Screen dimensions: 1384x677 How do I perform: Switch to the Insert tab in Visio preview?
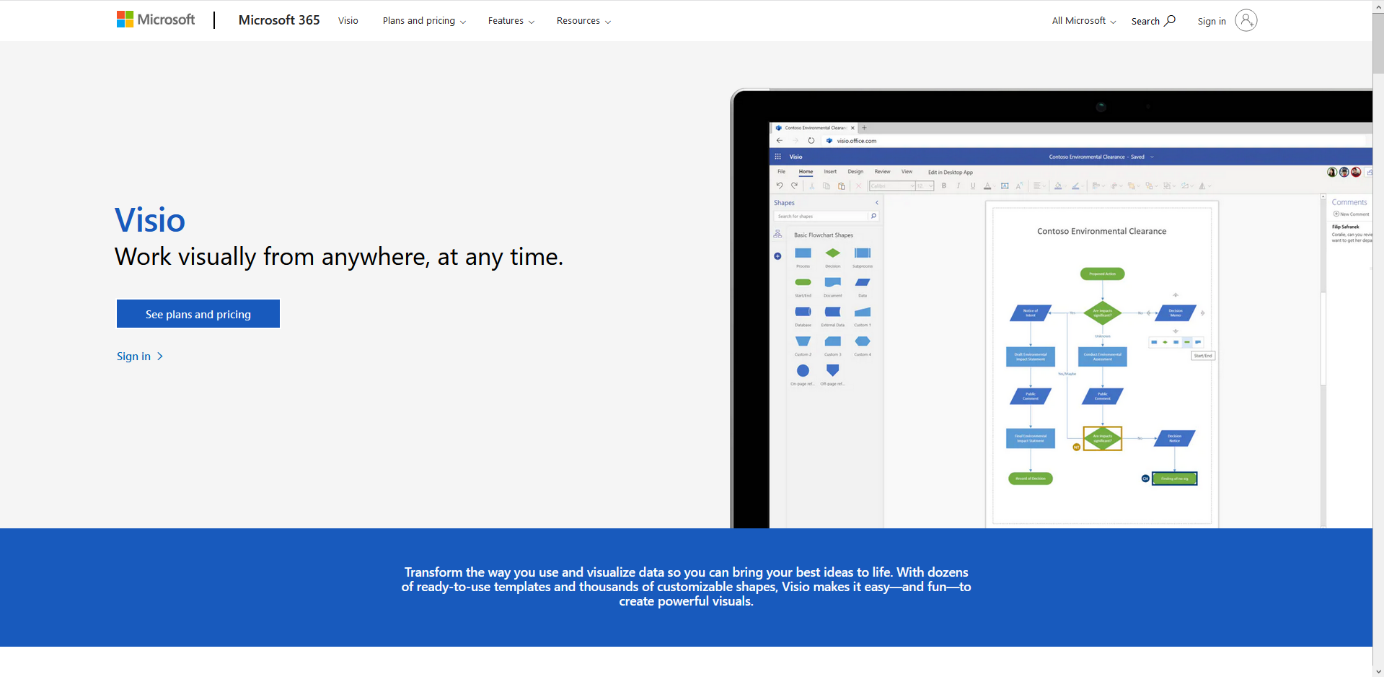point(830,172)
